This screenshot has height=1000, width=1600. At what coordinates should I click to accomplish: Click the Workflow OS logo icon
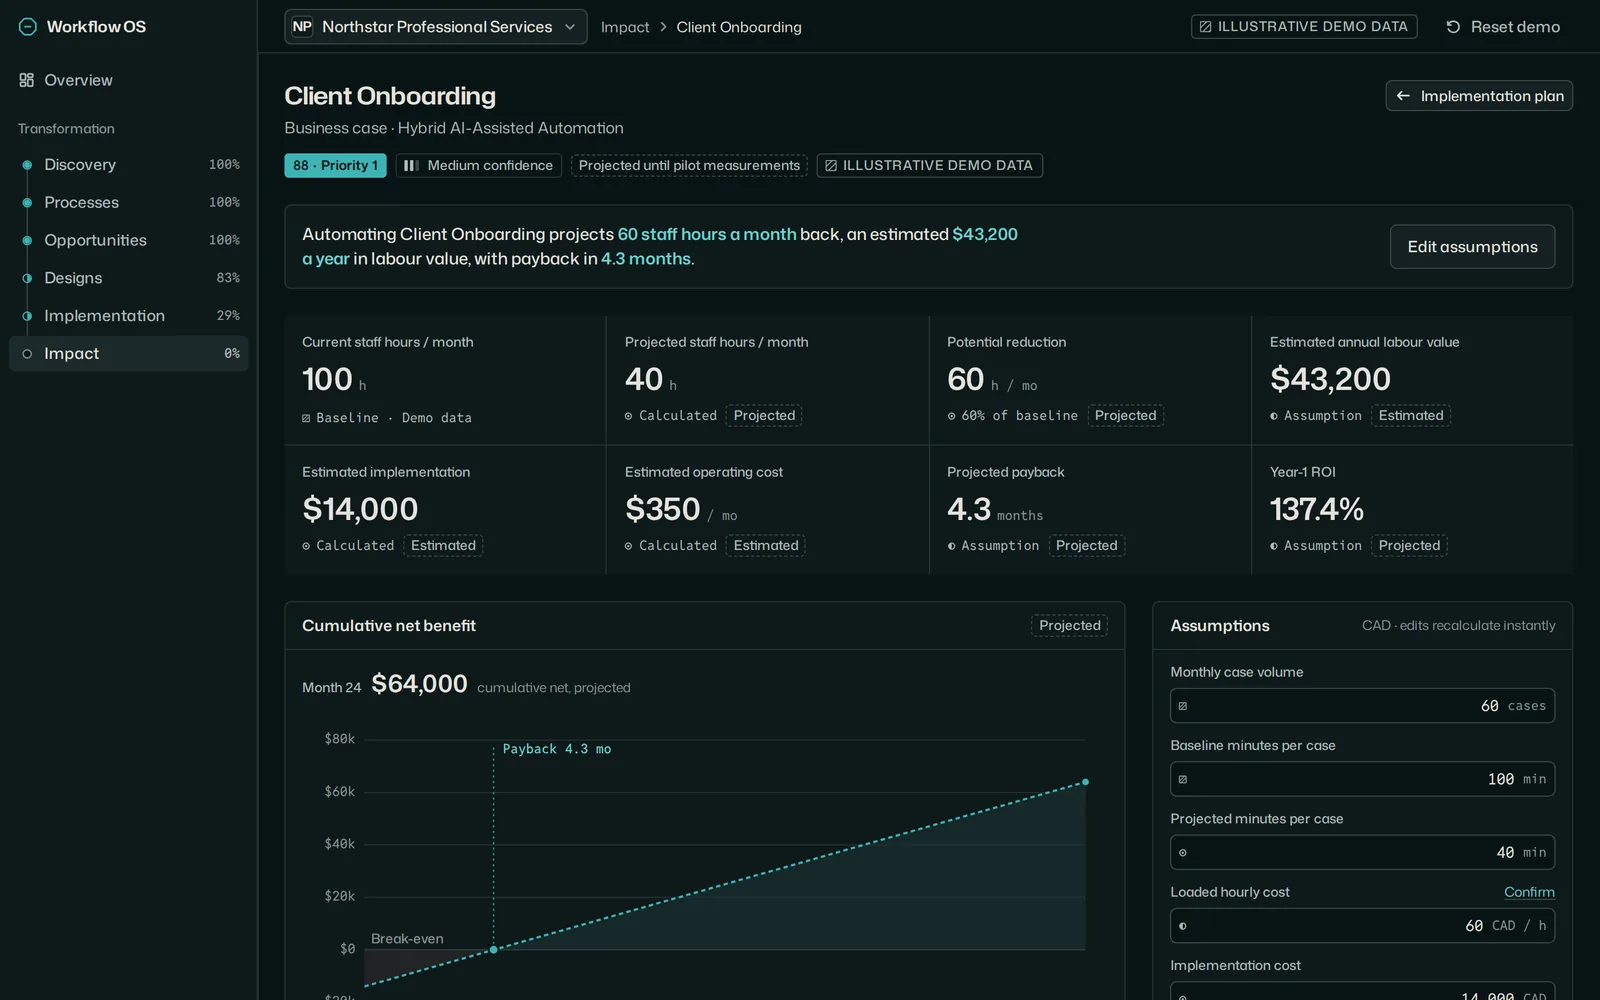coord(28,27)
